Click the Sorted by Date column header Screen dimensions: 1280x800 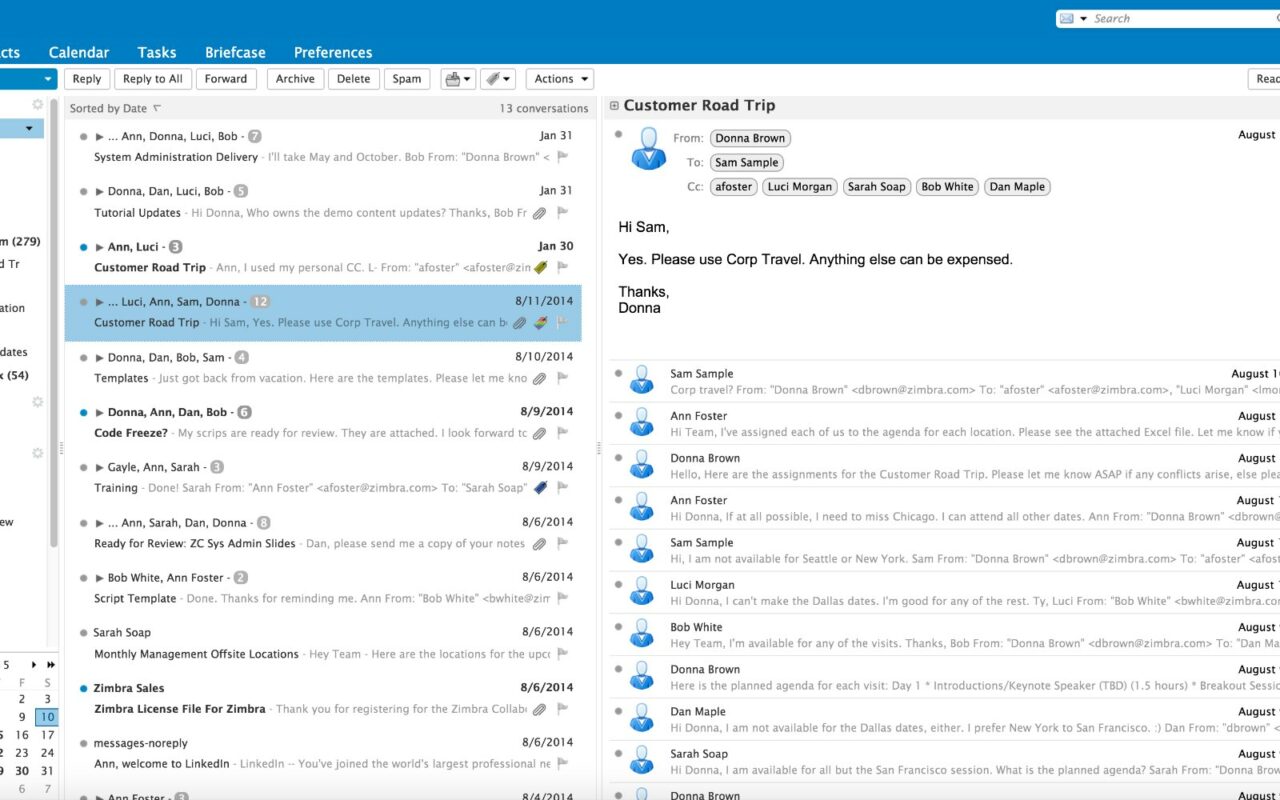point(109,108)
